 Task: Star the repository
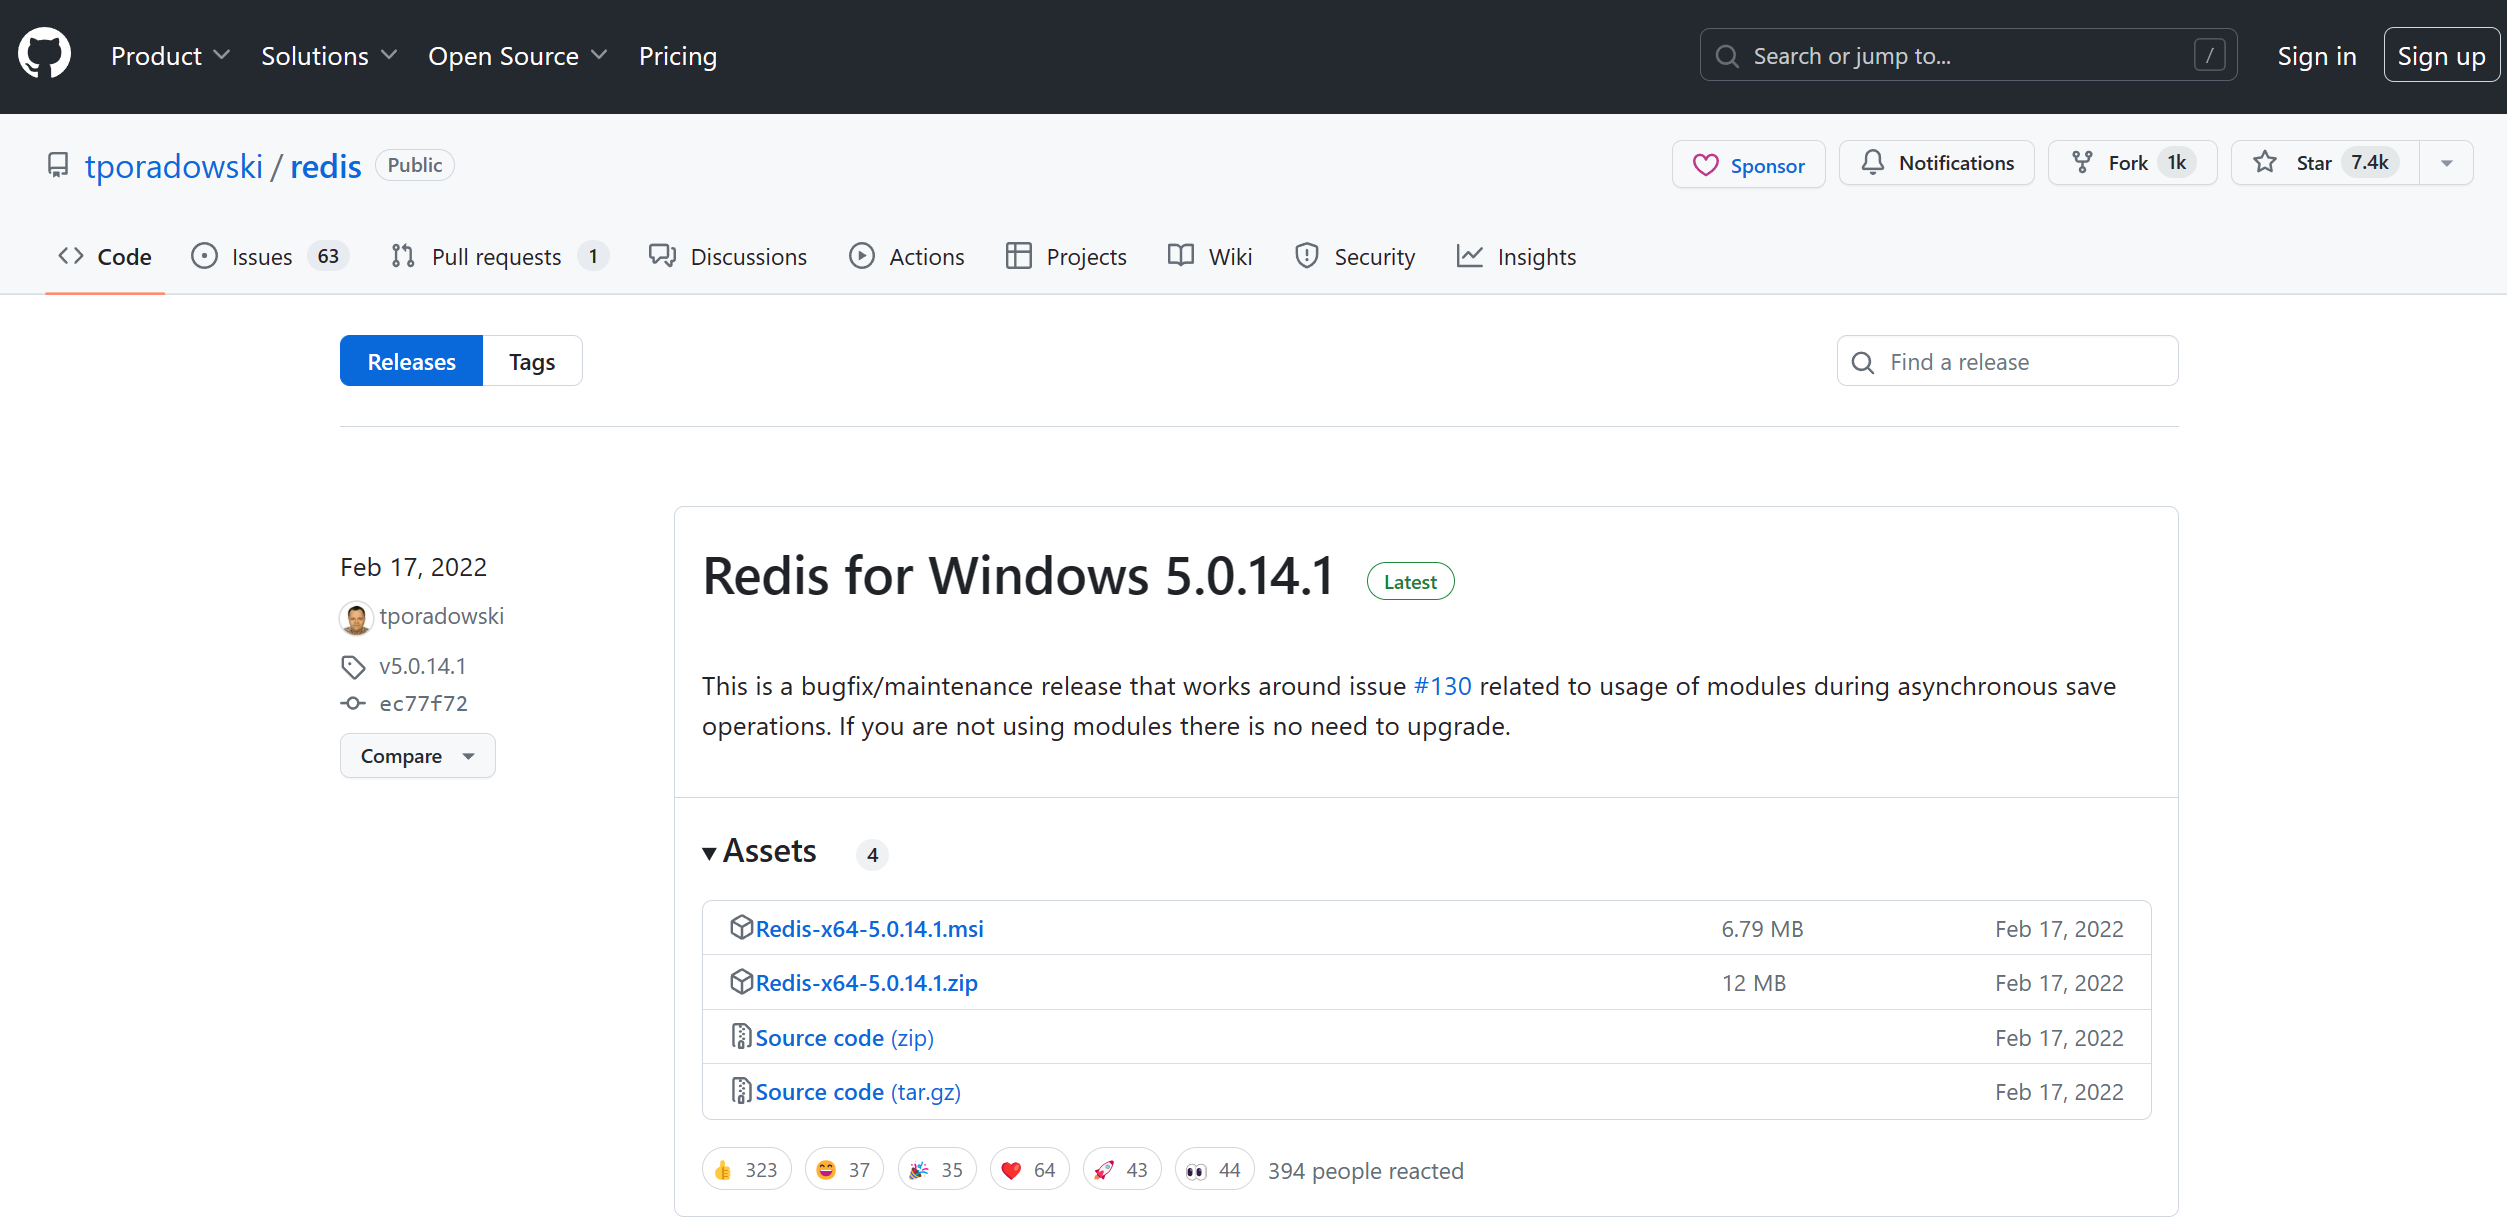[2325, 163]
